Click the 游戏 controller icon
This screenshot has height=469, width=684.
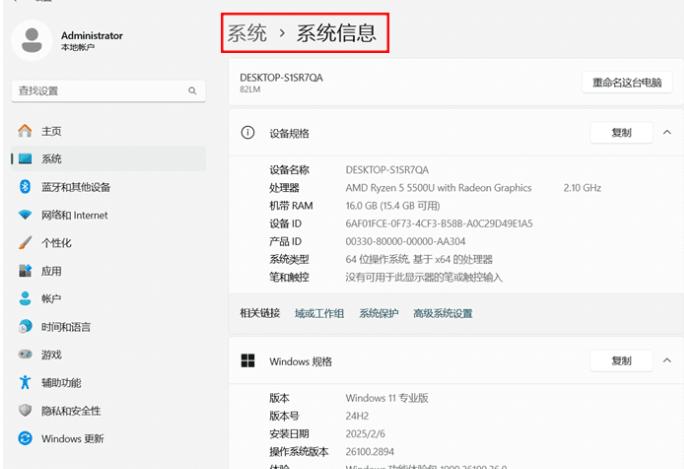click(25, 354)
